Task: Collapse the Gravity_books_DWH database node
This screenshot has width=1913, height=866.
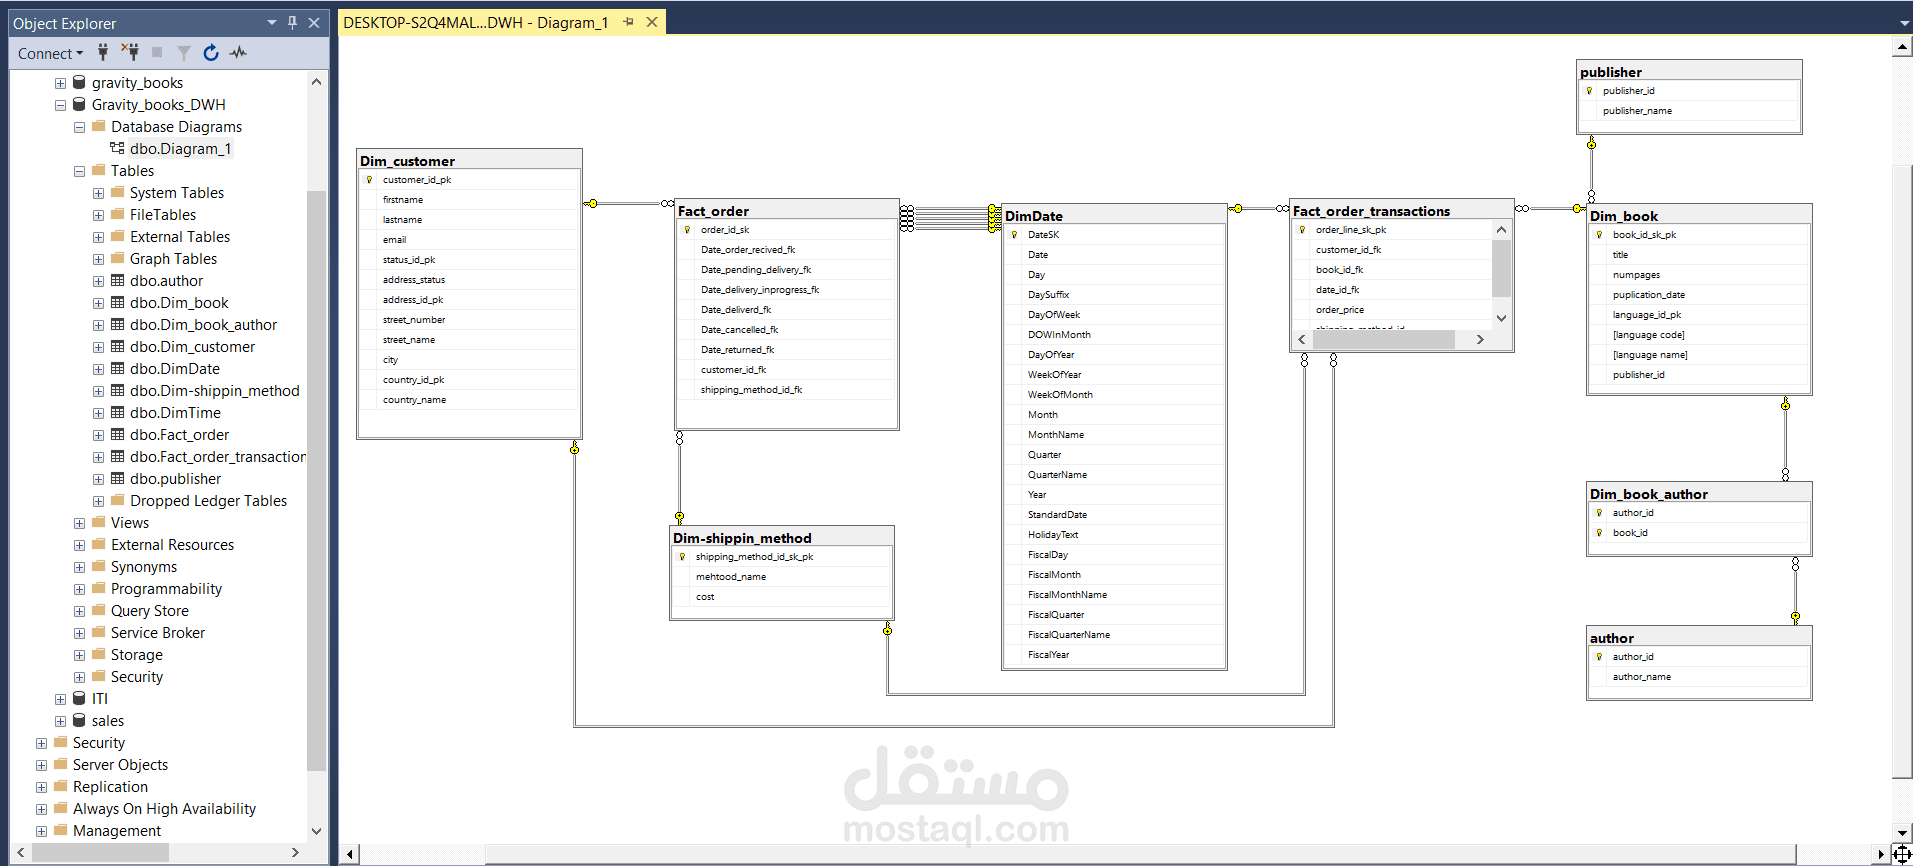Action: click(60, 105)
